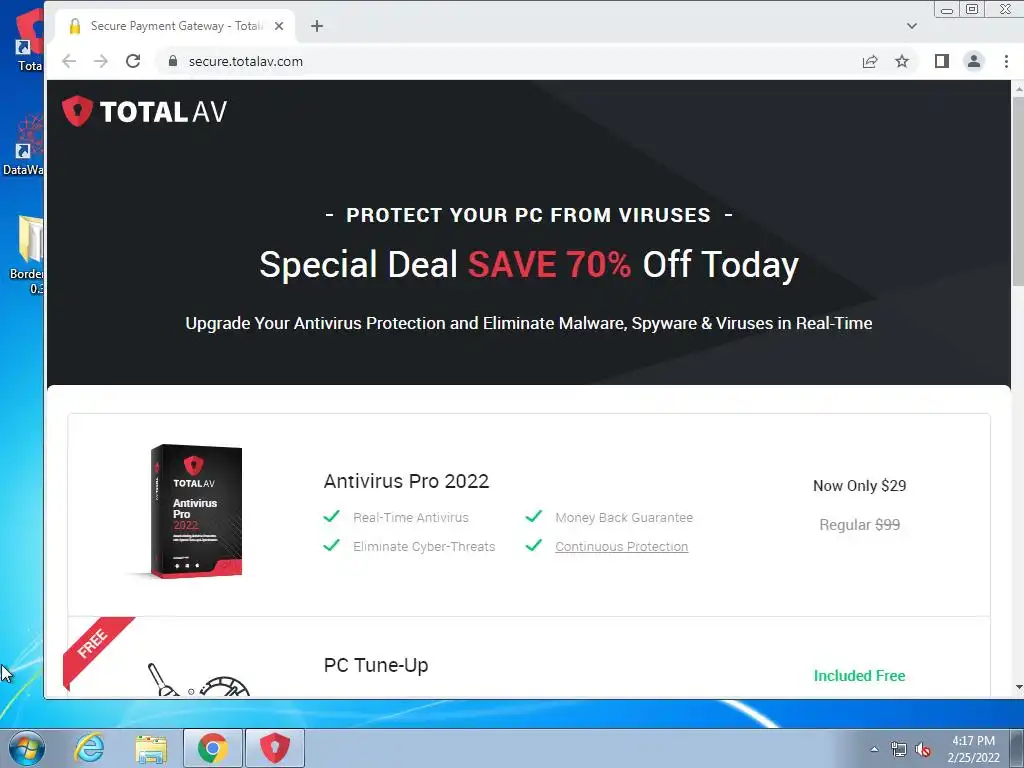Close the Secure Payment Gateway tab

tap(279, 26)
